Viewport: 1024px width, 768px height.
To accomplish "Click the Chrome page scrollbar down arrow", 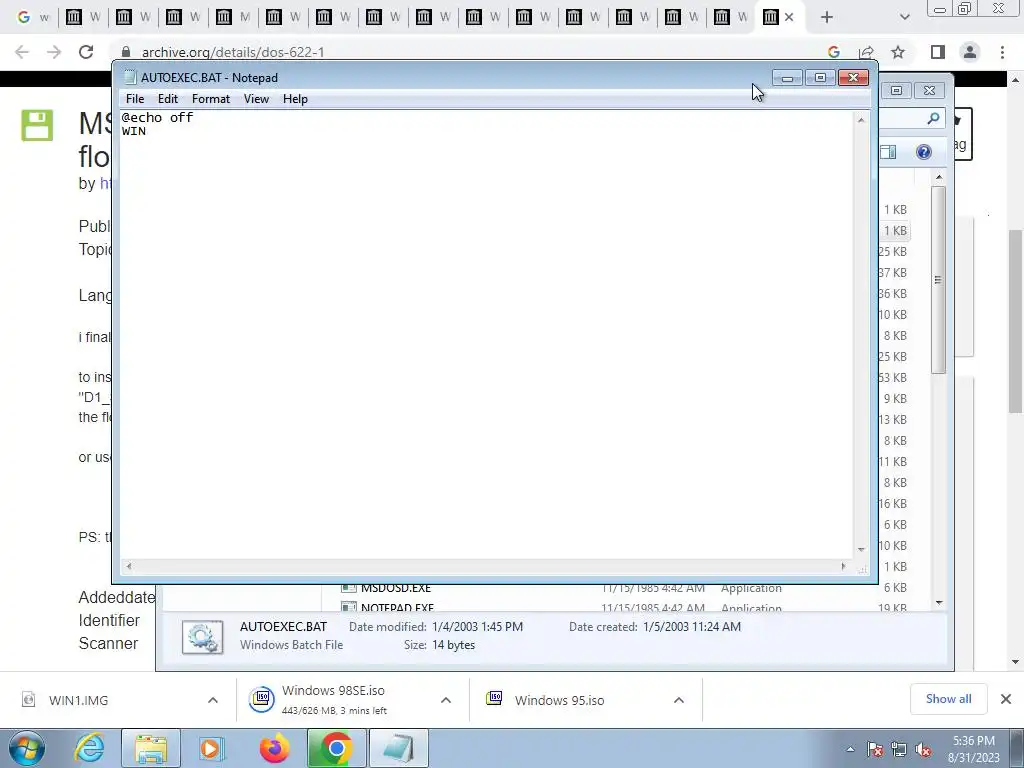I will [x=1015, y=662].
